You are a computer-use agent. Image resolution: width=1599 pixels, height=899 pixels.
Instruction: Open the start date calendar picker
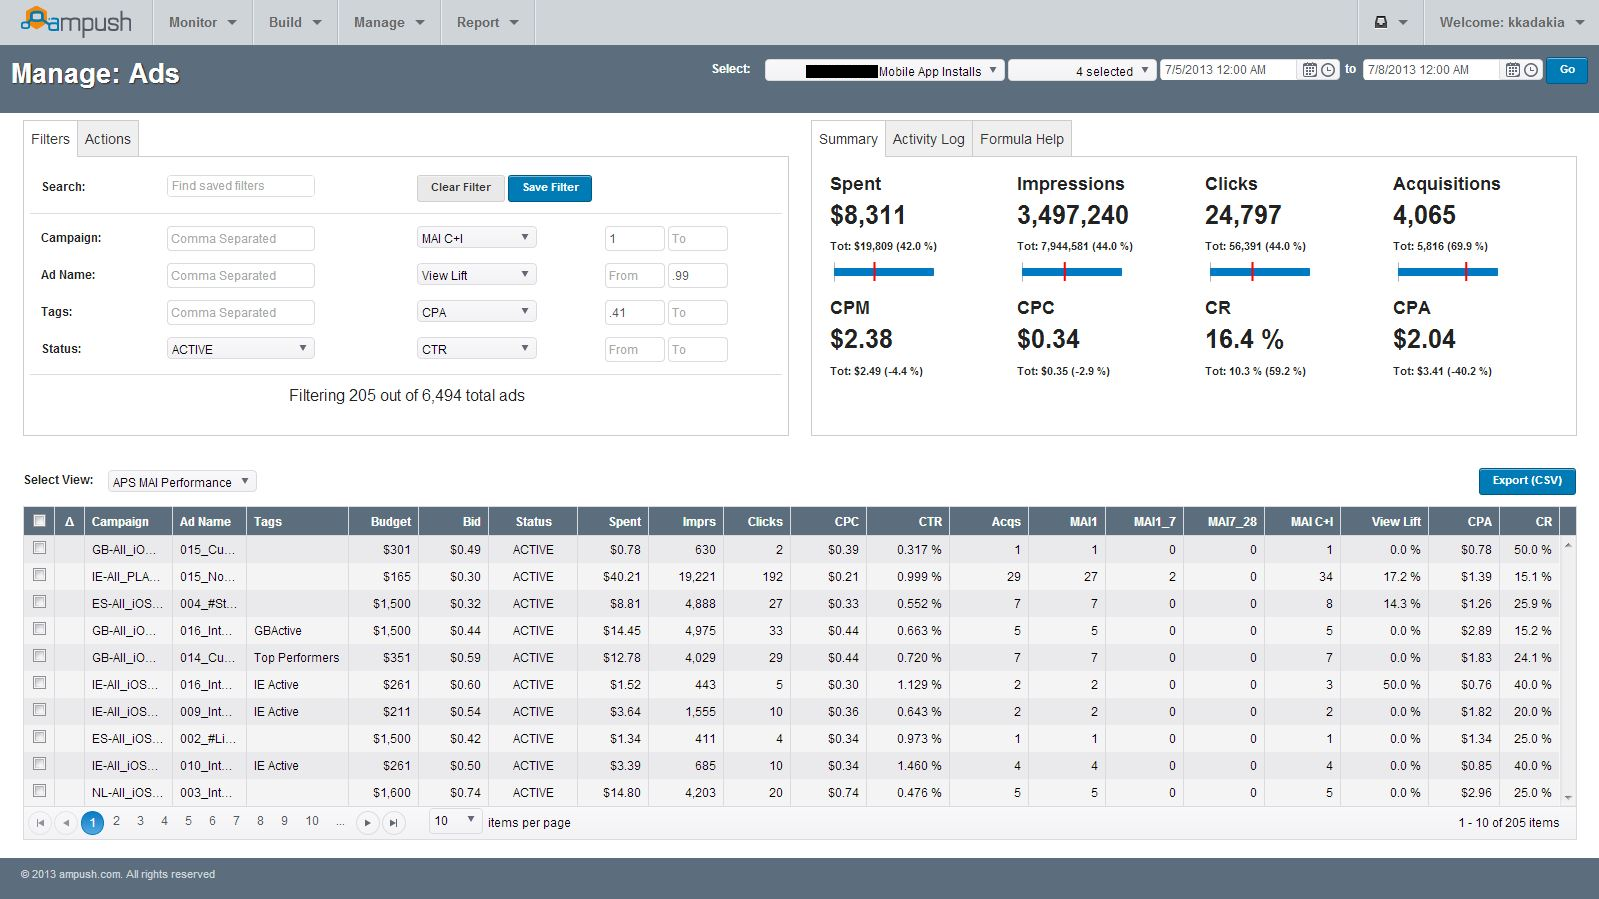(x=1309, y=70)
